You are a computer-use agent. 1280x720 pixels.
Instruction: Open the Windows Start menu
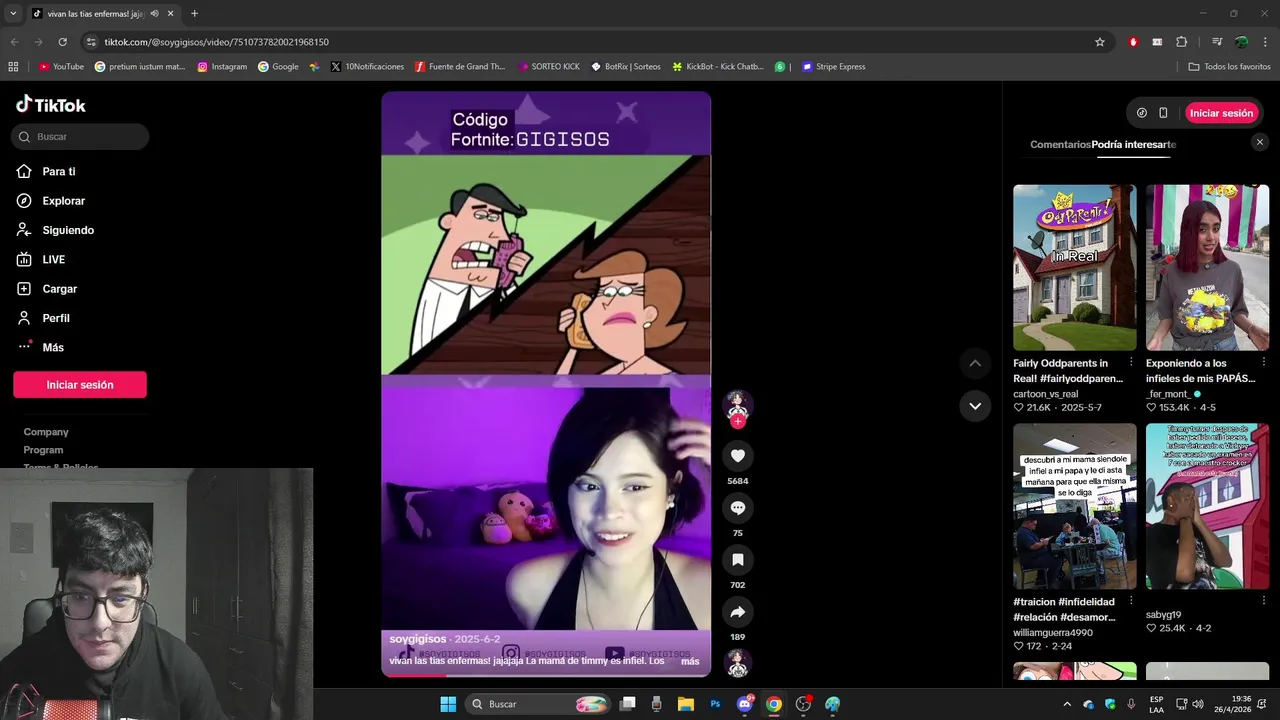point(448,704)
